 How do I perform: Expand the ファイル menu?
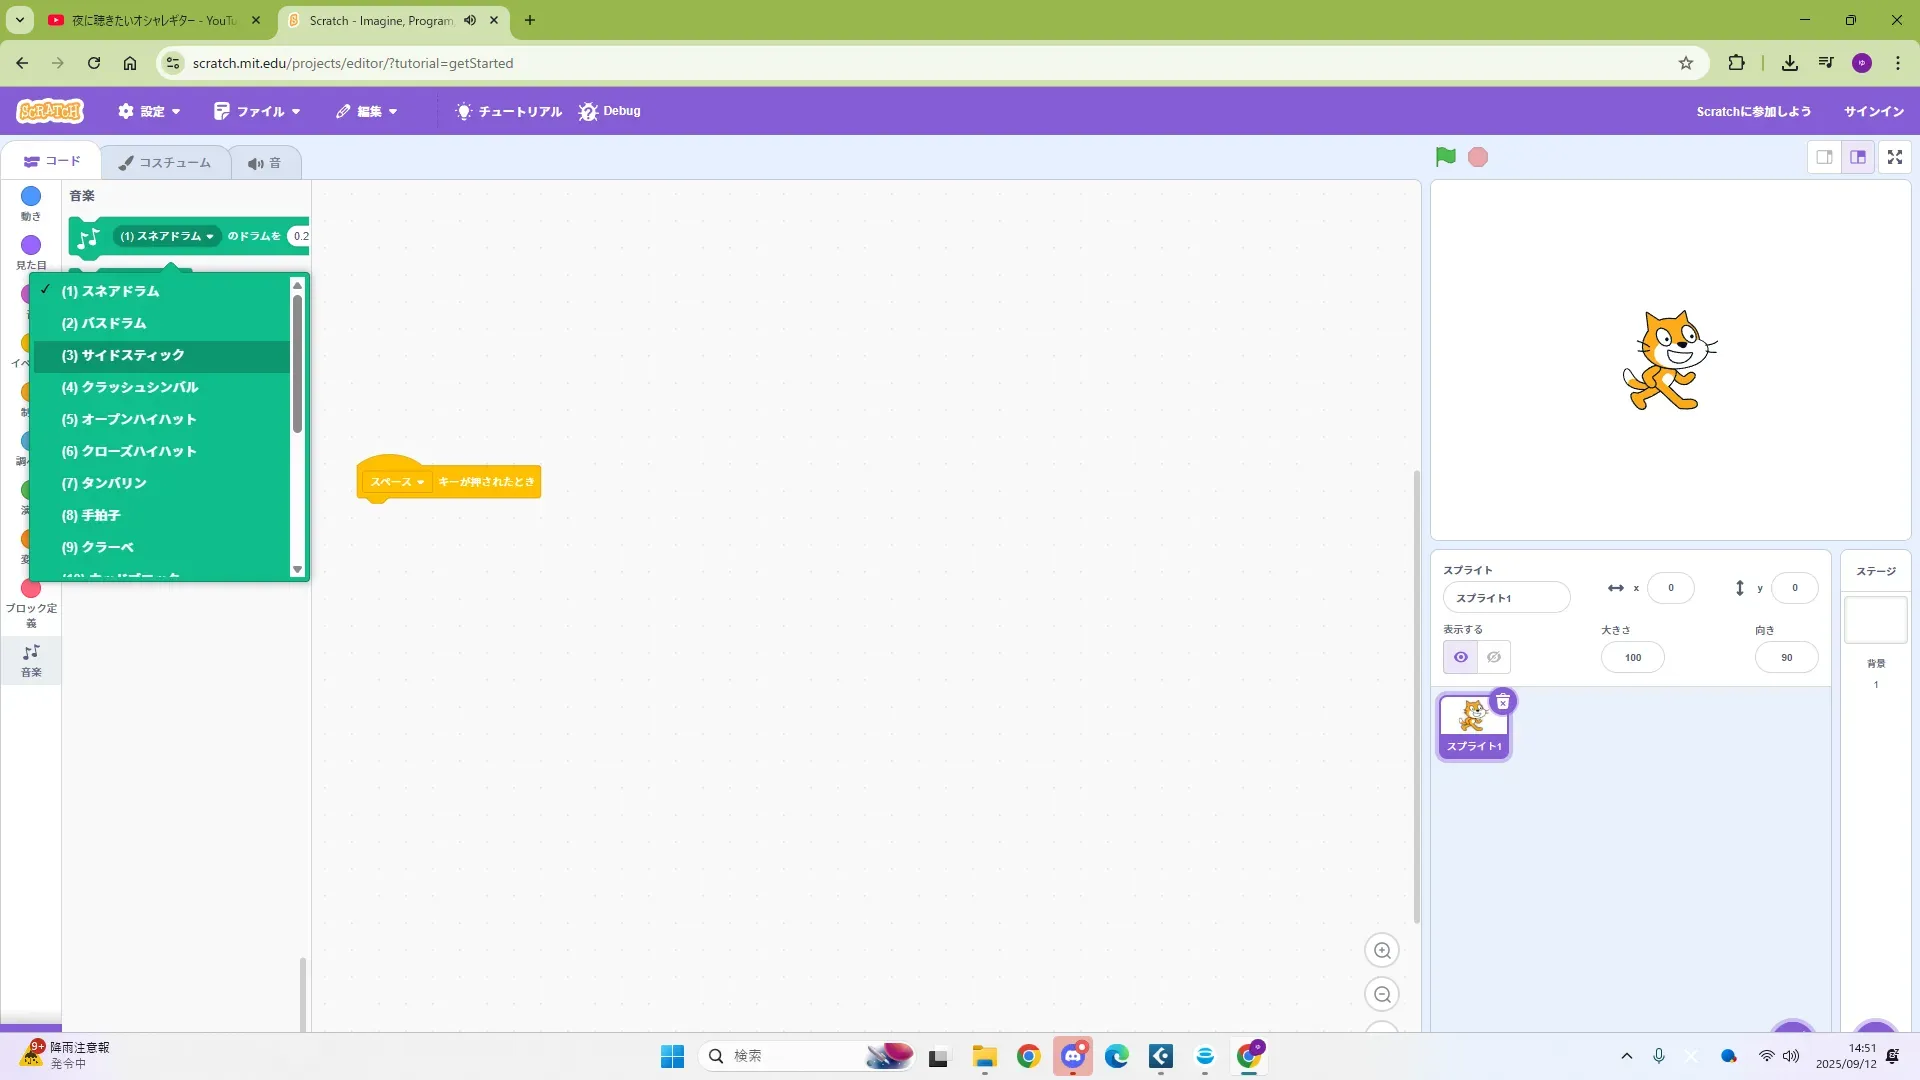pyautogui.click(x=257, y=111)
